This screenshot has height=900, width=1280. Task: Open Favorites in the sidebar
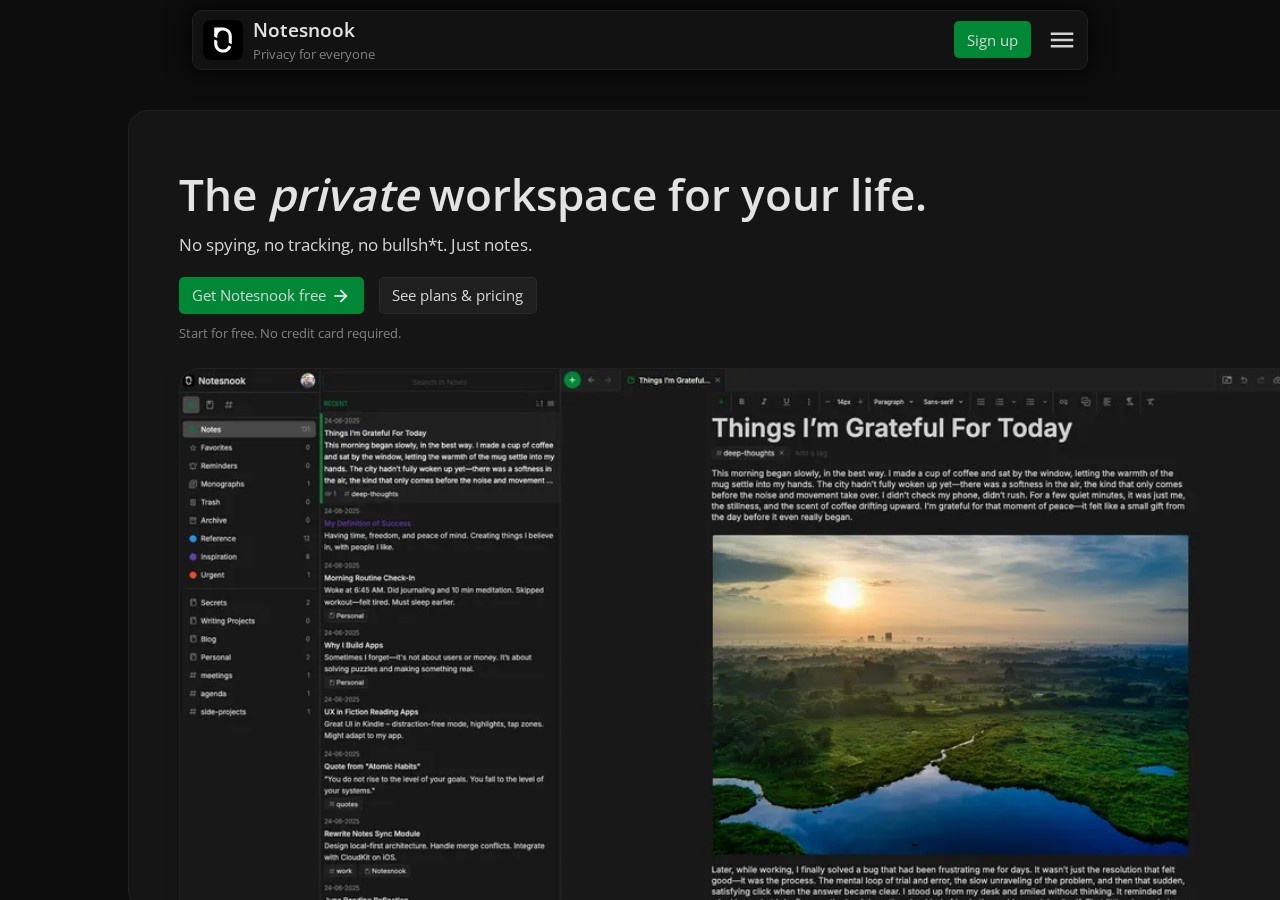coord(249,448)
